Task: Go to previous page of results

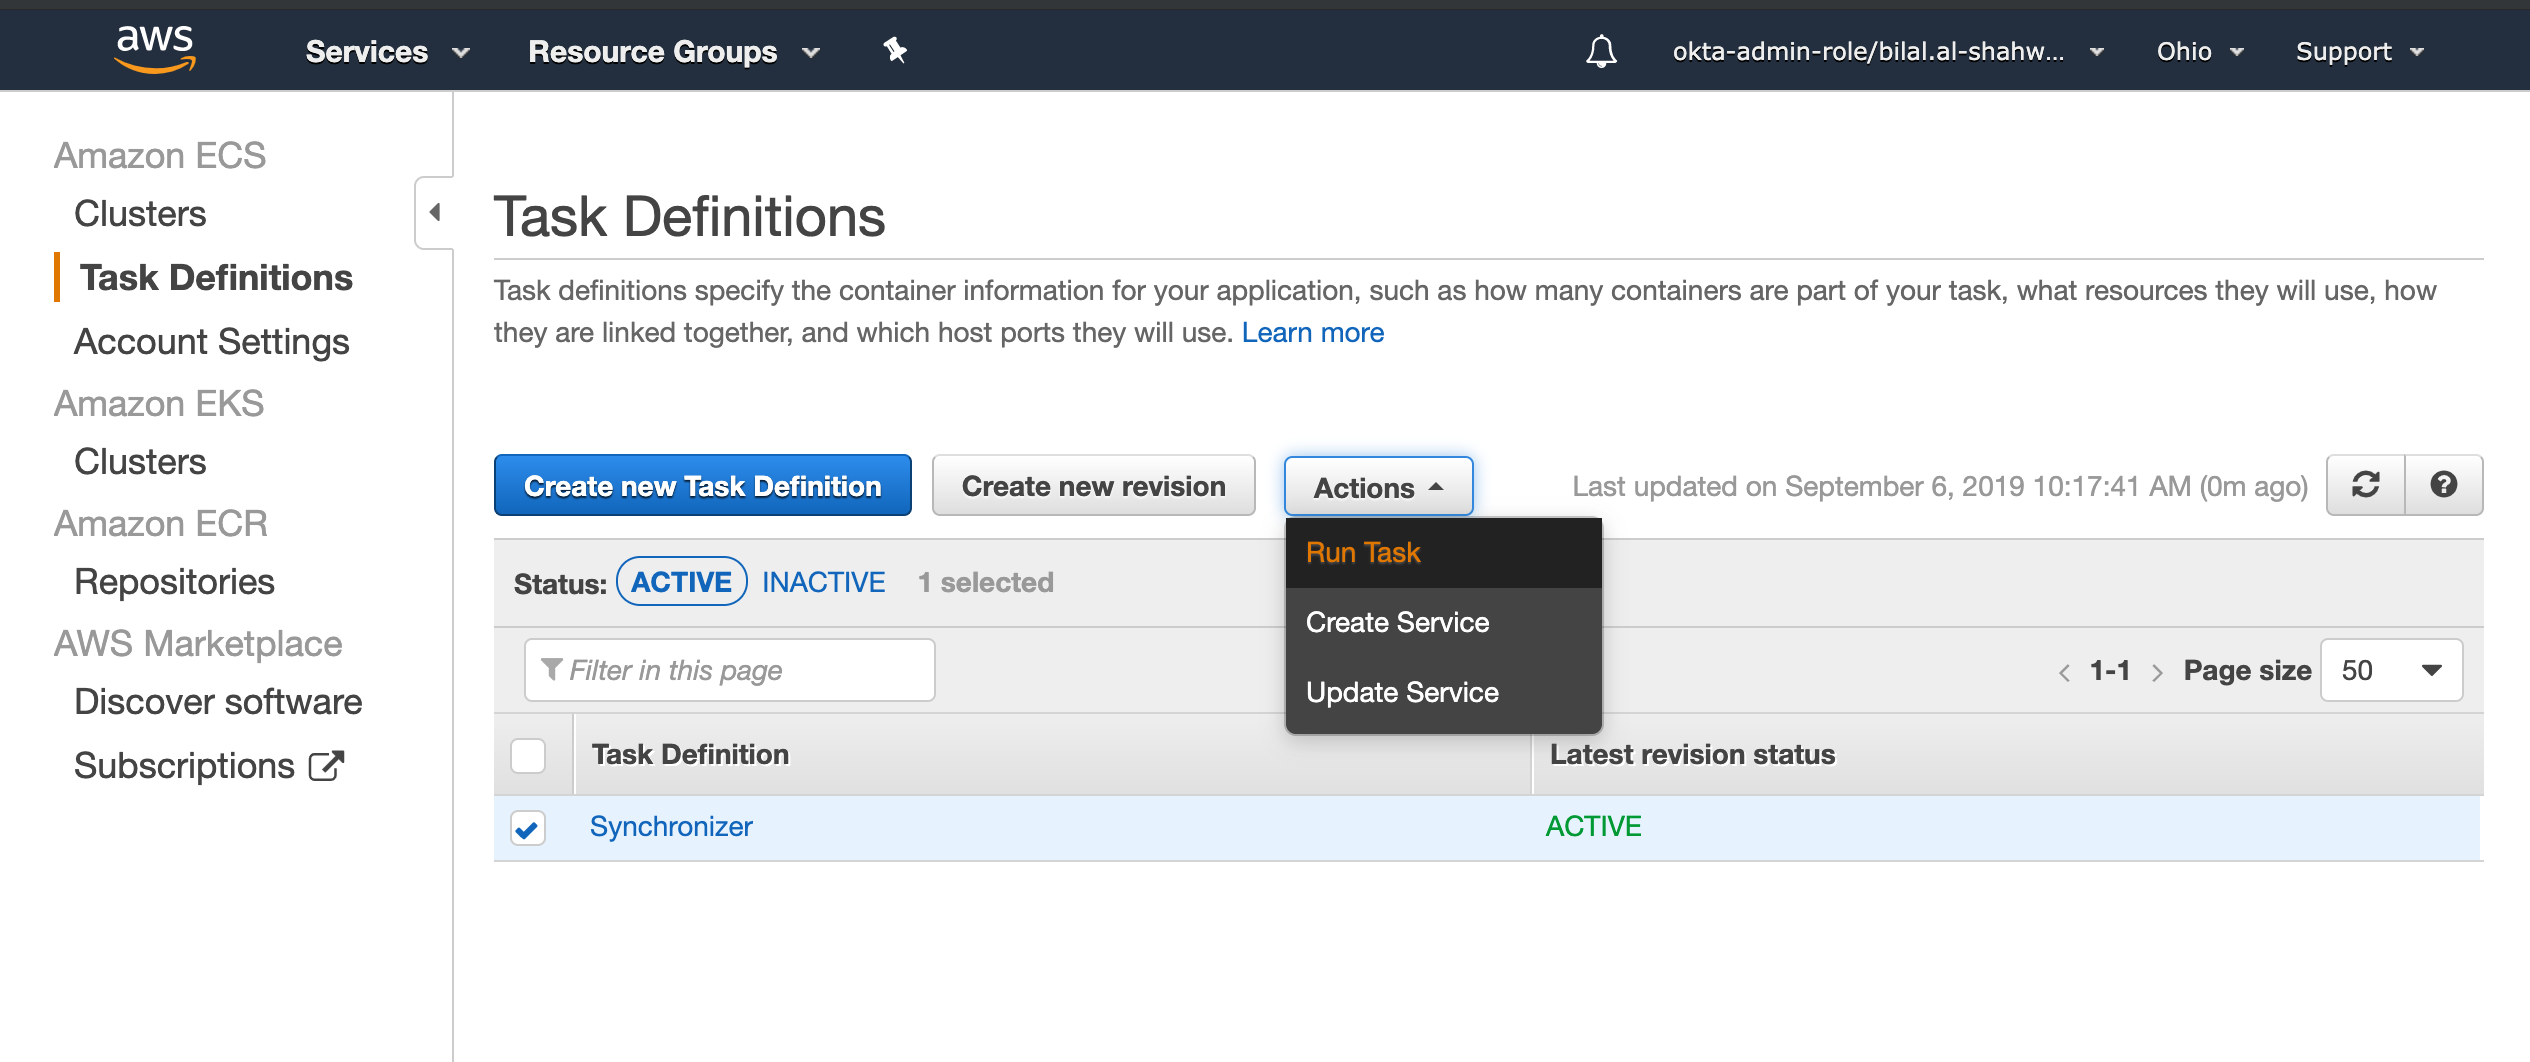Action: pyautogui.click(x=2064, y=672)
